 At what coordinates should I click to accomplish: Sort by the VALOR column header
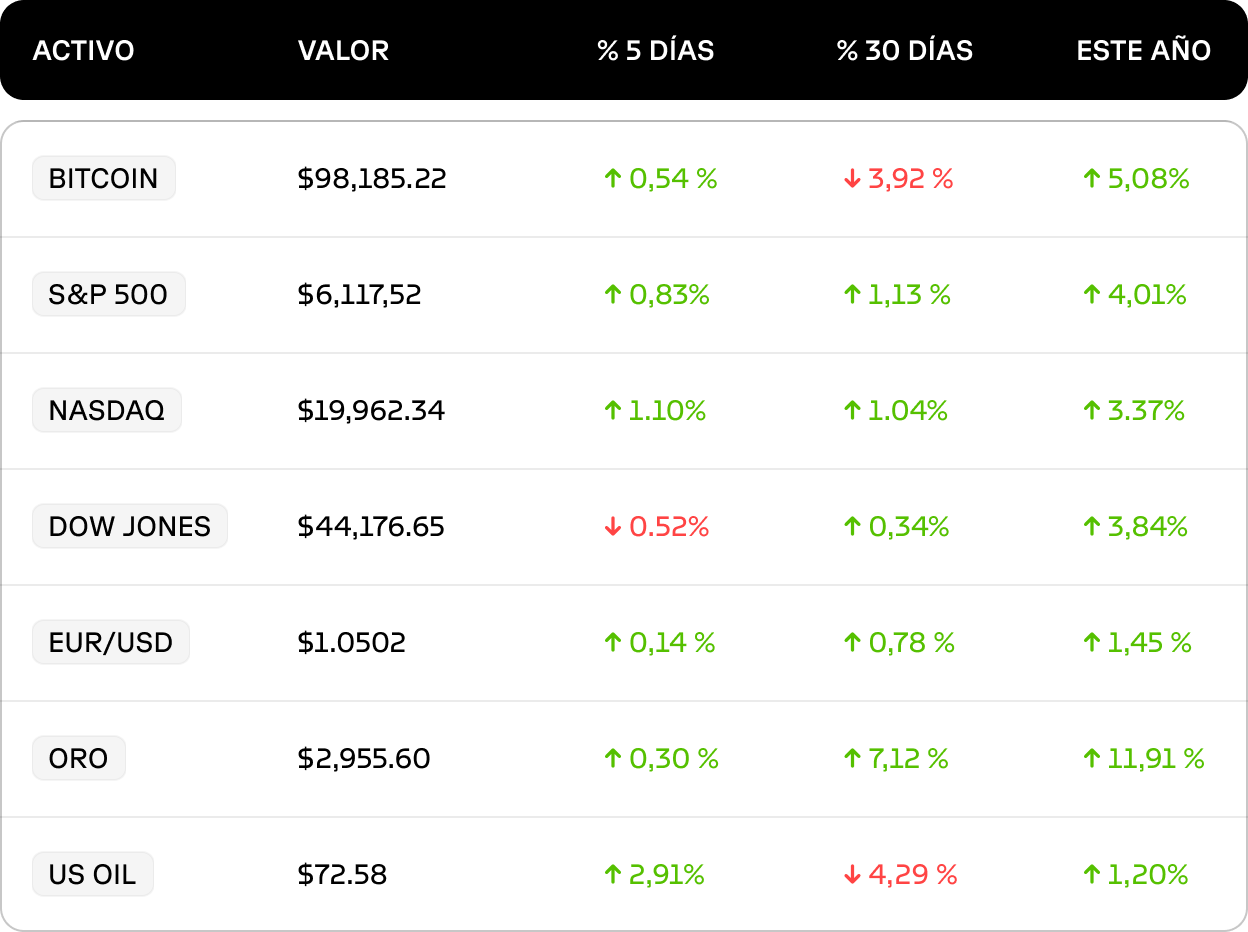tap(344, 51)
